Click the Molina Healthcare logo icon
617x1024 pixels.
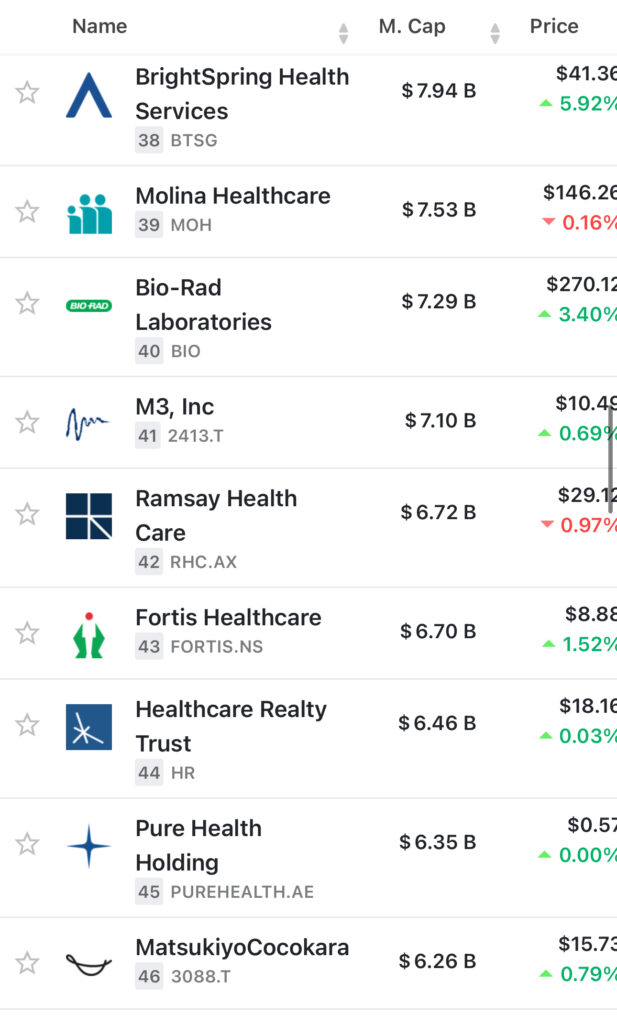pyautogui.click(x=89, y=213)
